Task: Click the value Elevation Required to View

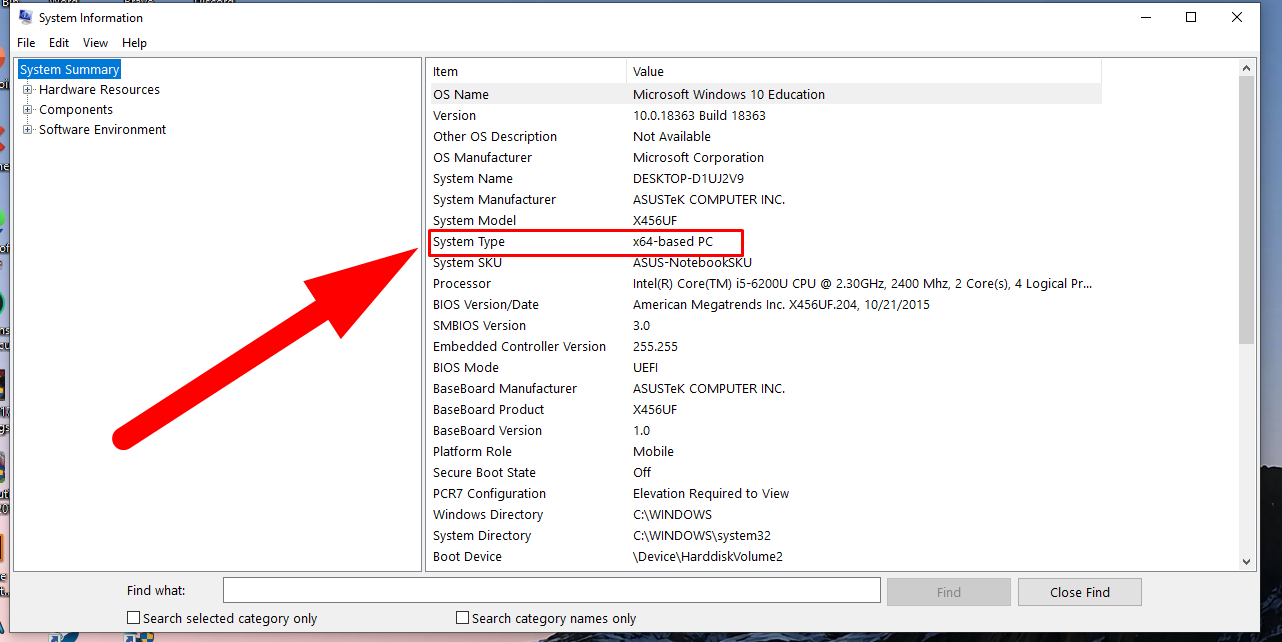Action: tap(711, 494)
